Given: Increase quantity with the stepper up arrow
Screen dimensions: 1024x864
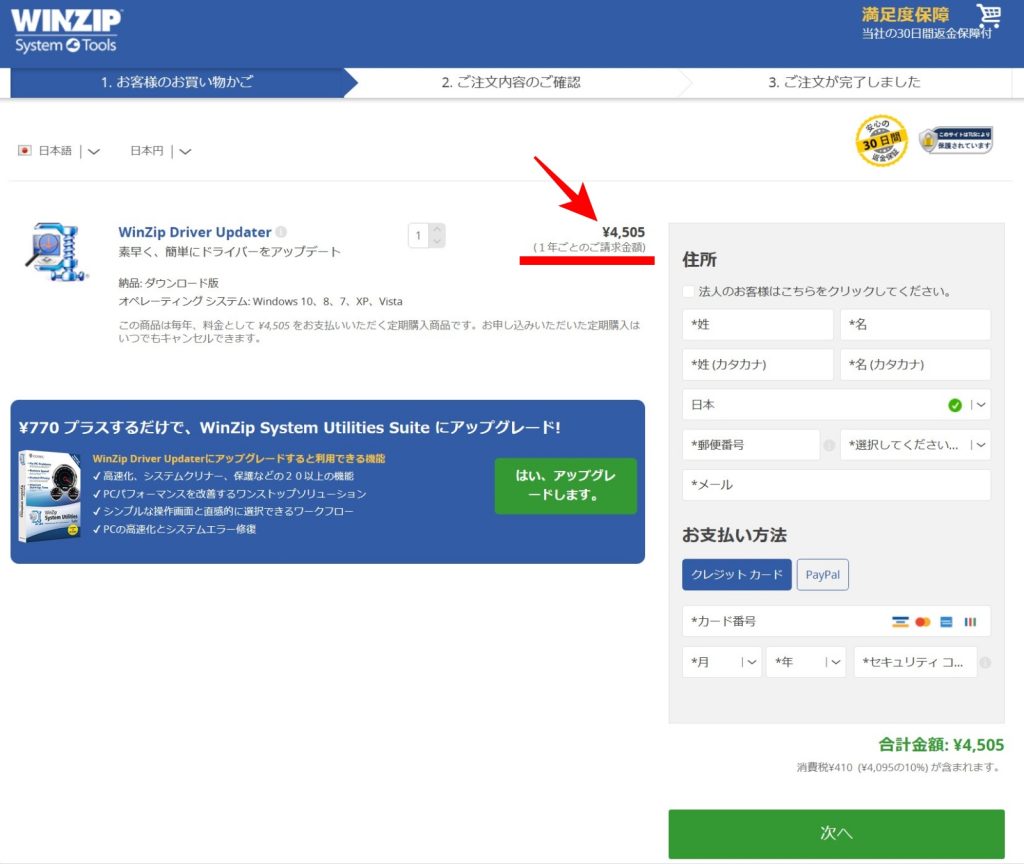Looking at the screenshot, I should [437, 229].
